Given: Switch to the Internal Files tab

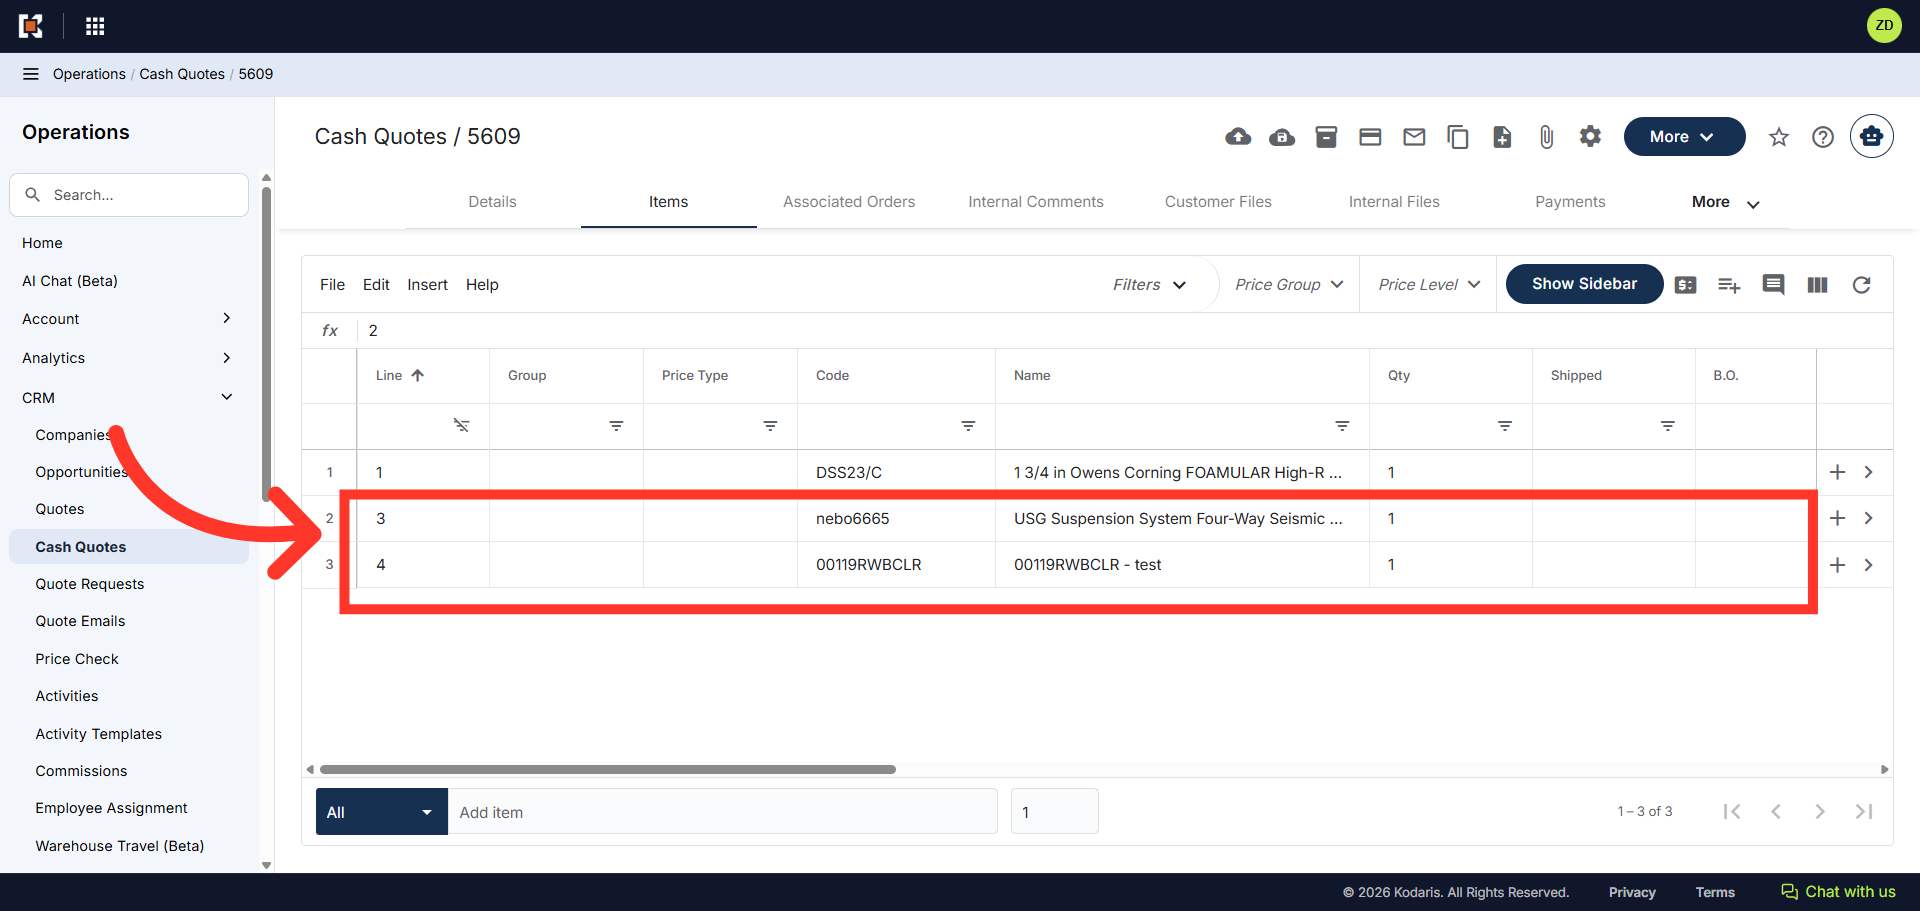Looking at the screenshot, I should pyautogui.click(x=1394, y=202).
